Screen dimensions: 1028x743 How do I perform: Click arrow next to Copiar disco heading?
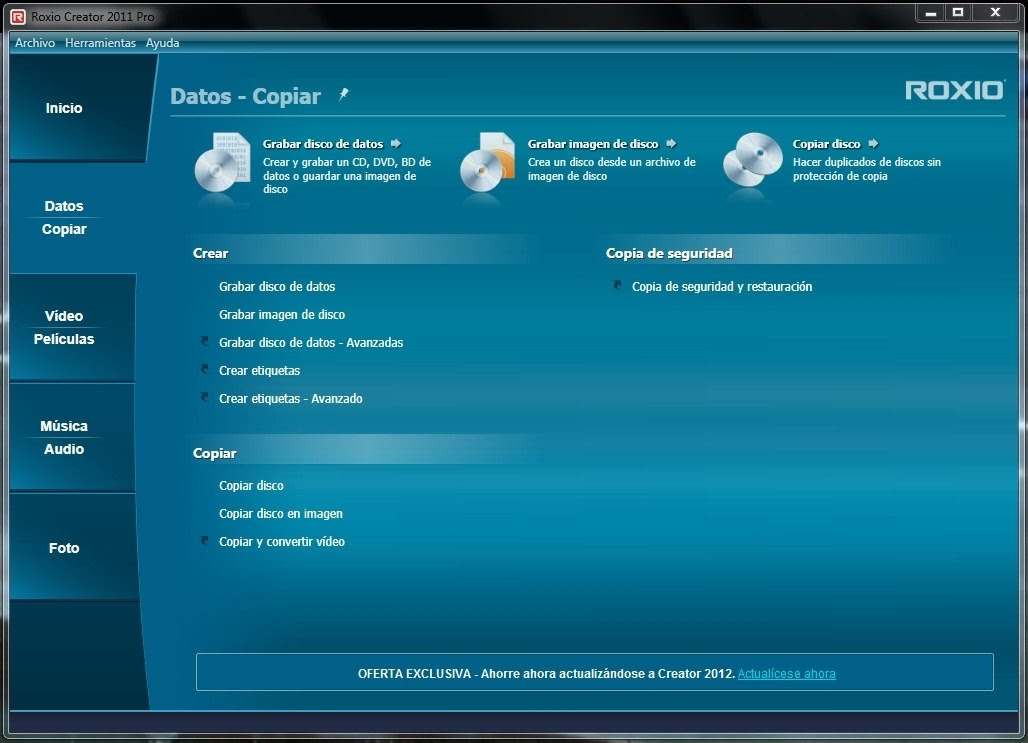point(873,144)
